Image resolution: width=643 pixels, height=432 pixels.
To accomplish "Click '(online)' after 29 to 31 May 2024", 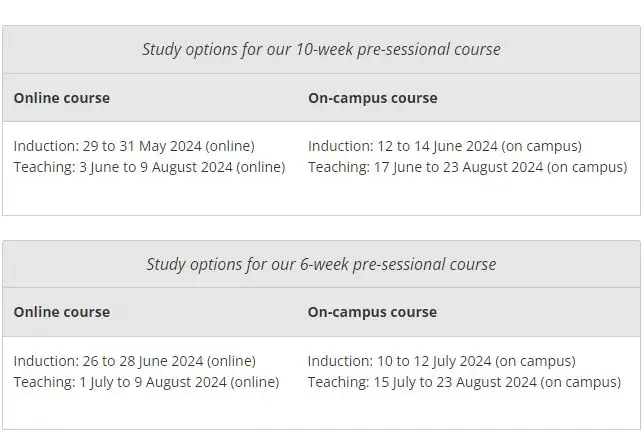I will tap(230, 146).
